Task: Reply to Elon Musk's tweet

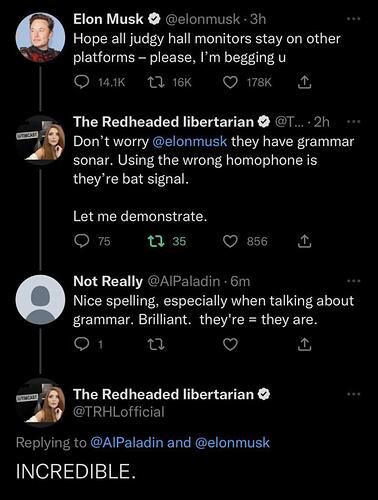Action: click(x=81, y=82)
